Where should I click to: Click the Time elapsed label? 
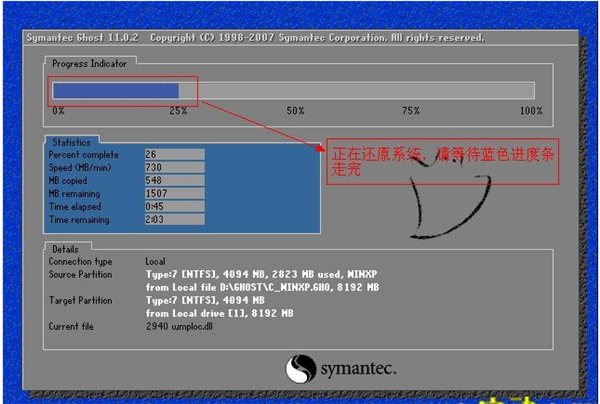point(75,207)
